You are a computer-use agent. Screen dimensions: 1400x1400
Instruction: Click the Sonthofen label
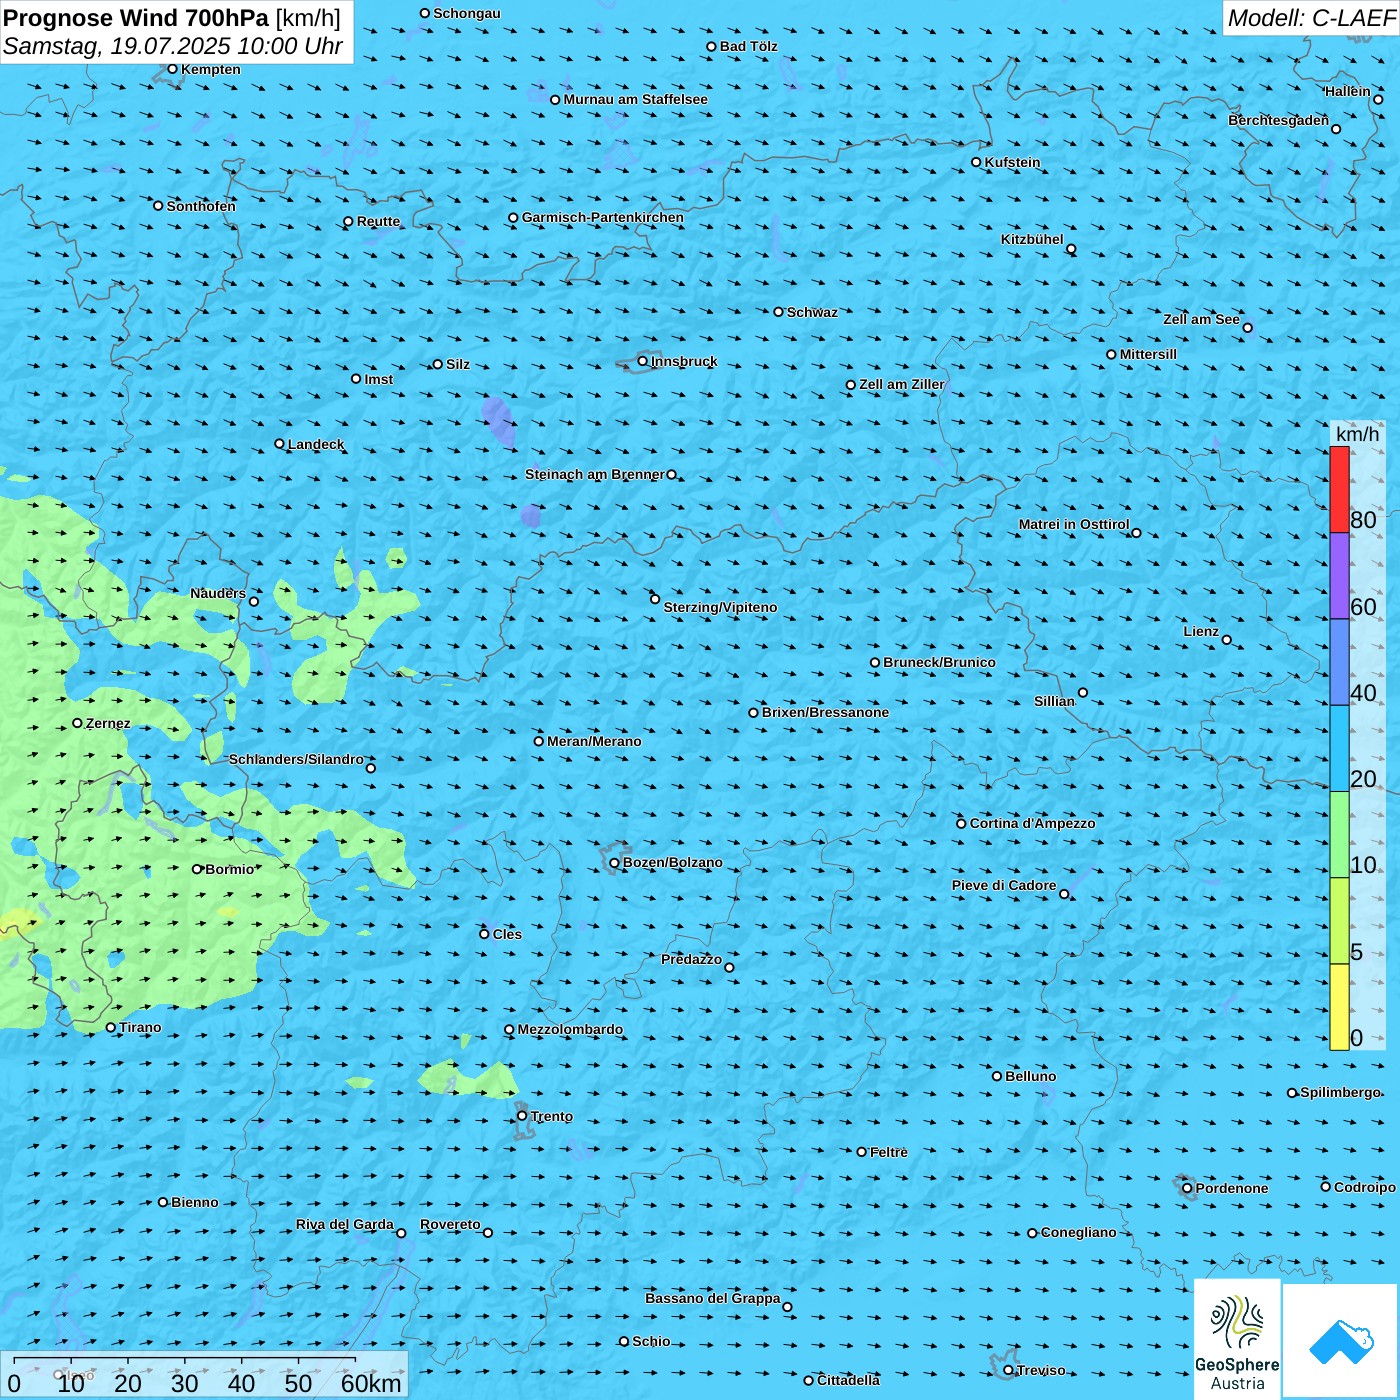(x=201, y=206)
